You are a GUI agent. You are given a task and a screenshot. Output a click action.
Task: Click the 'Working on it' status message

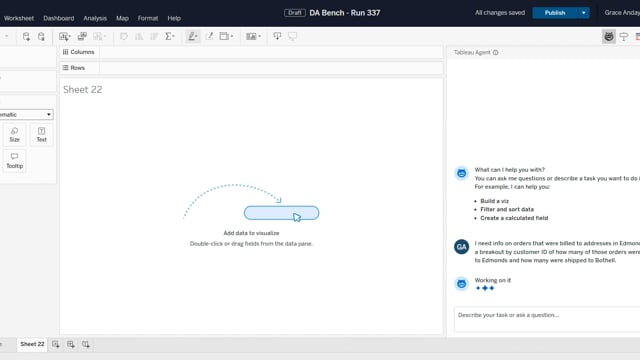tap(493, 280)
